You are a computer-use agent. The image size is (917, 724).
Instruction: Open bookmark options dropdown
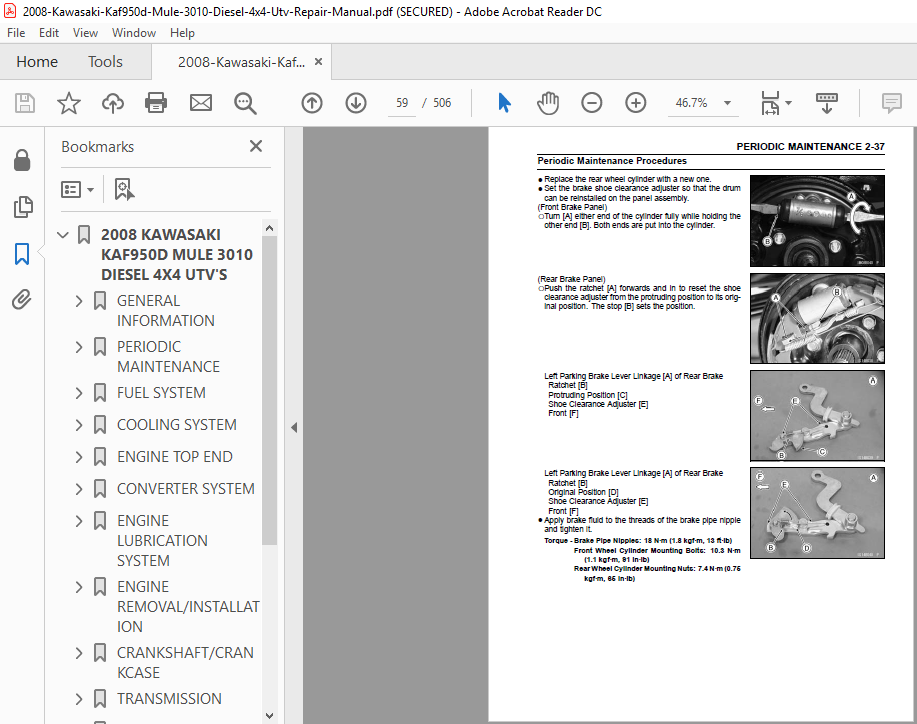point(77,189)
